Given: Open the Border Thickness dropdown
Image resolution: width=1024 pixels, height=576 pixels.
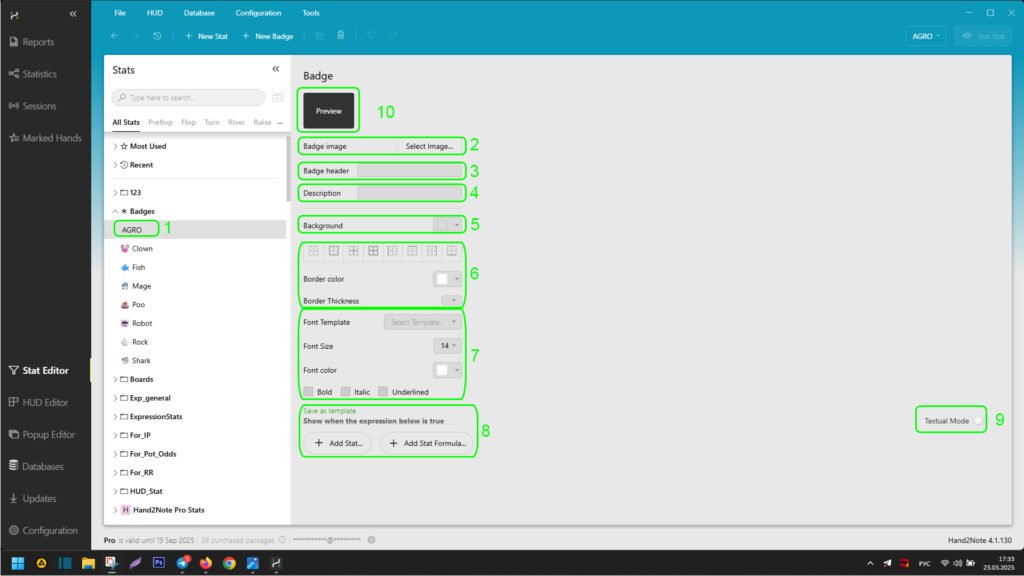Looking at the screenshot, I should coord(452,300).
